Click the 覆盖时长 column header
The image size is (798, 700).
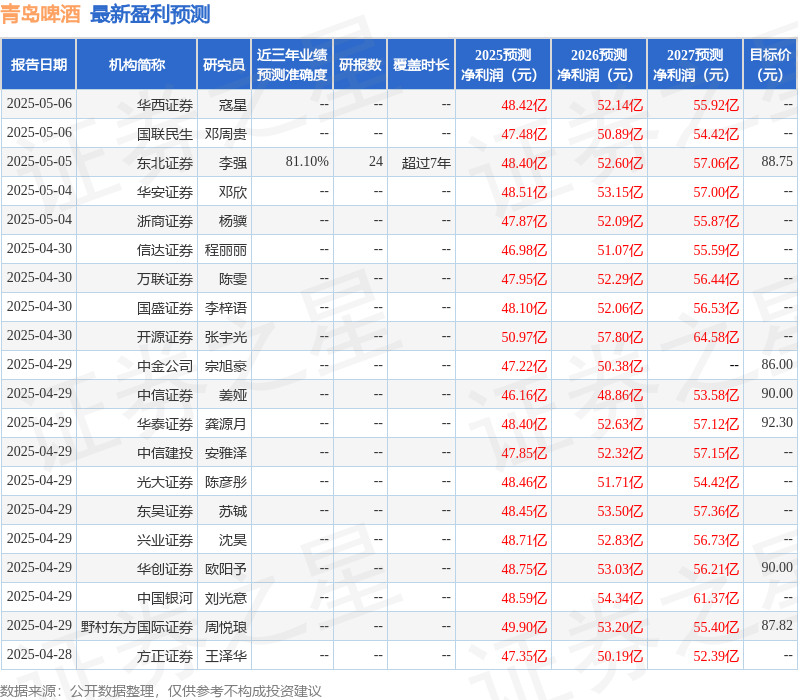click(421, 65)
